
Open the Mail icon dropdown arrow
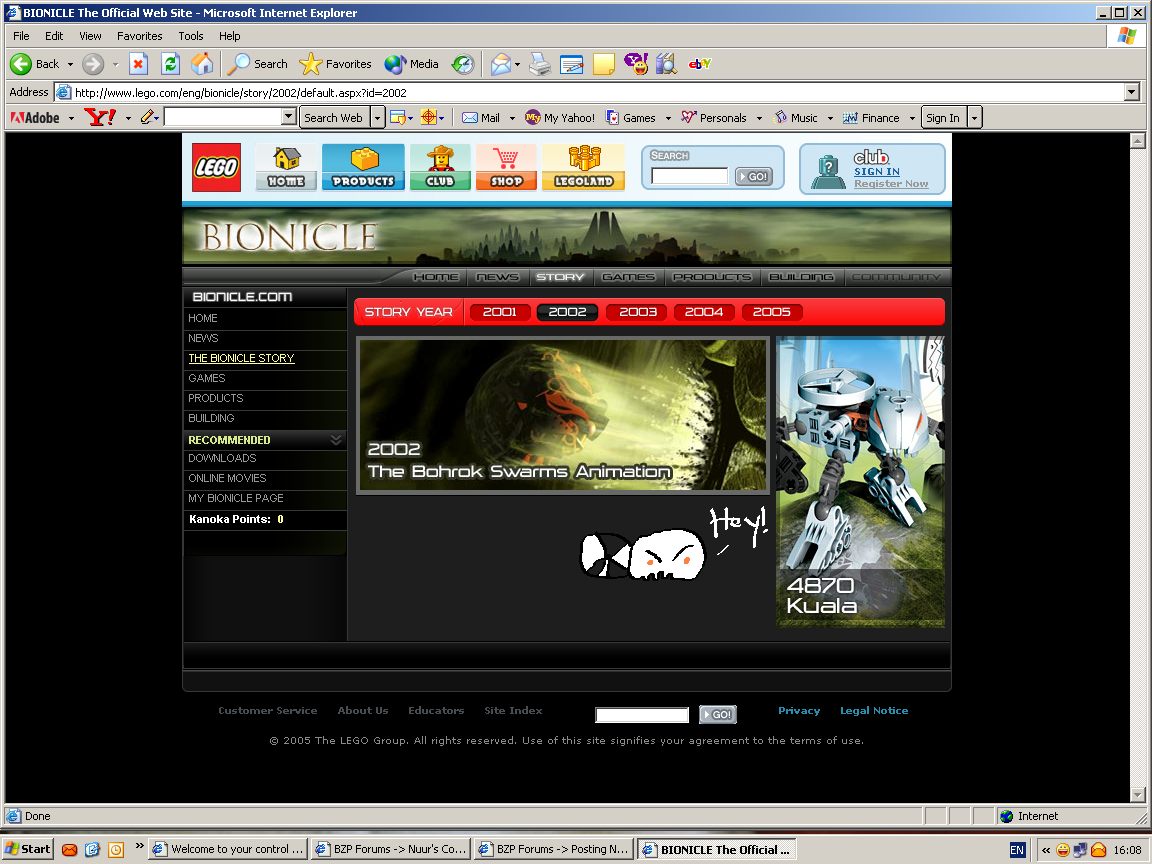pyautogui.click(x=517, y=65)
